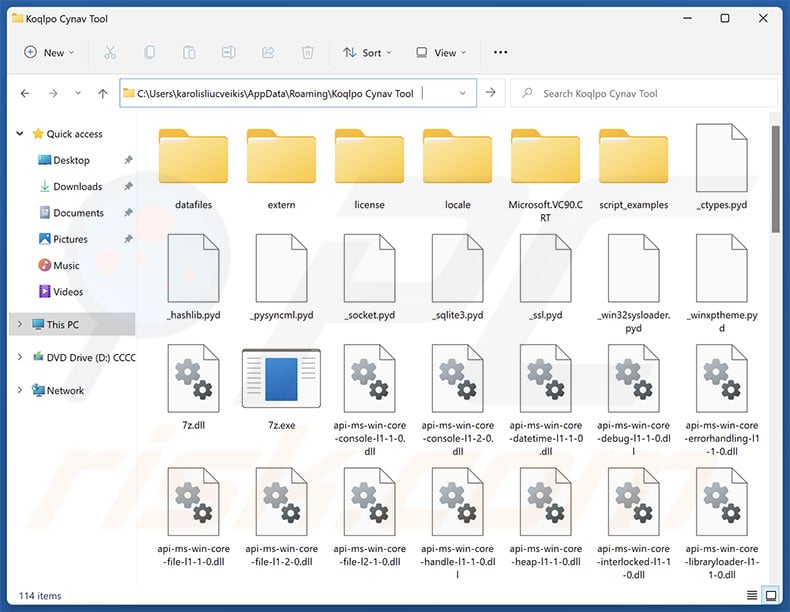This screenshot has width=790, height=612.
Task: Select the script_examples folder
Action: click(633, 169)
